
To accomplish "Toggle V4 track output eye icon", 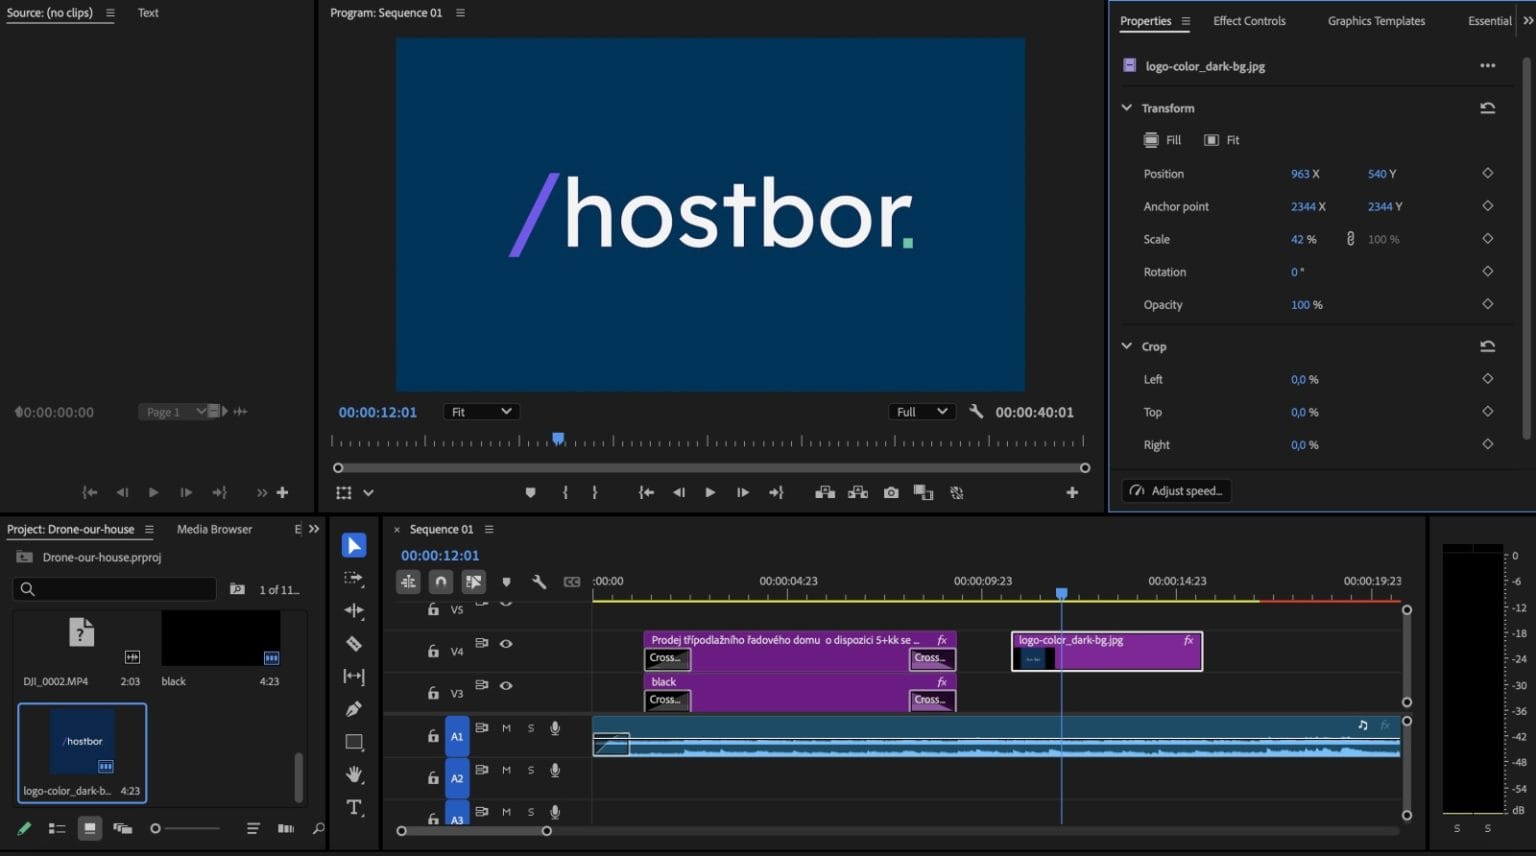I will click(506, 644).
